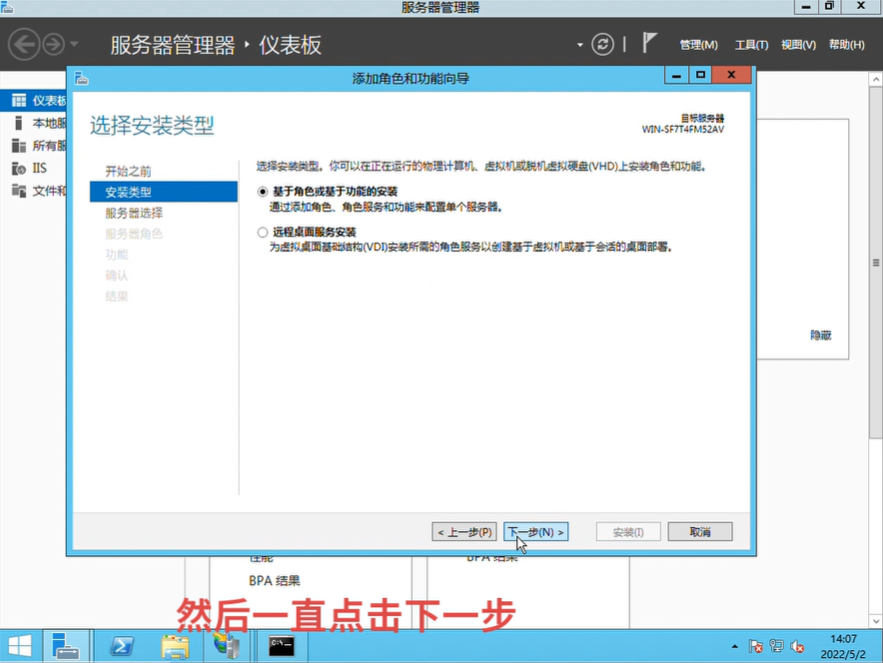The image size is (883, 663).
Task: Click the forward arrow in Server Manager header
Action: (54, 44)
